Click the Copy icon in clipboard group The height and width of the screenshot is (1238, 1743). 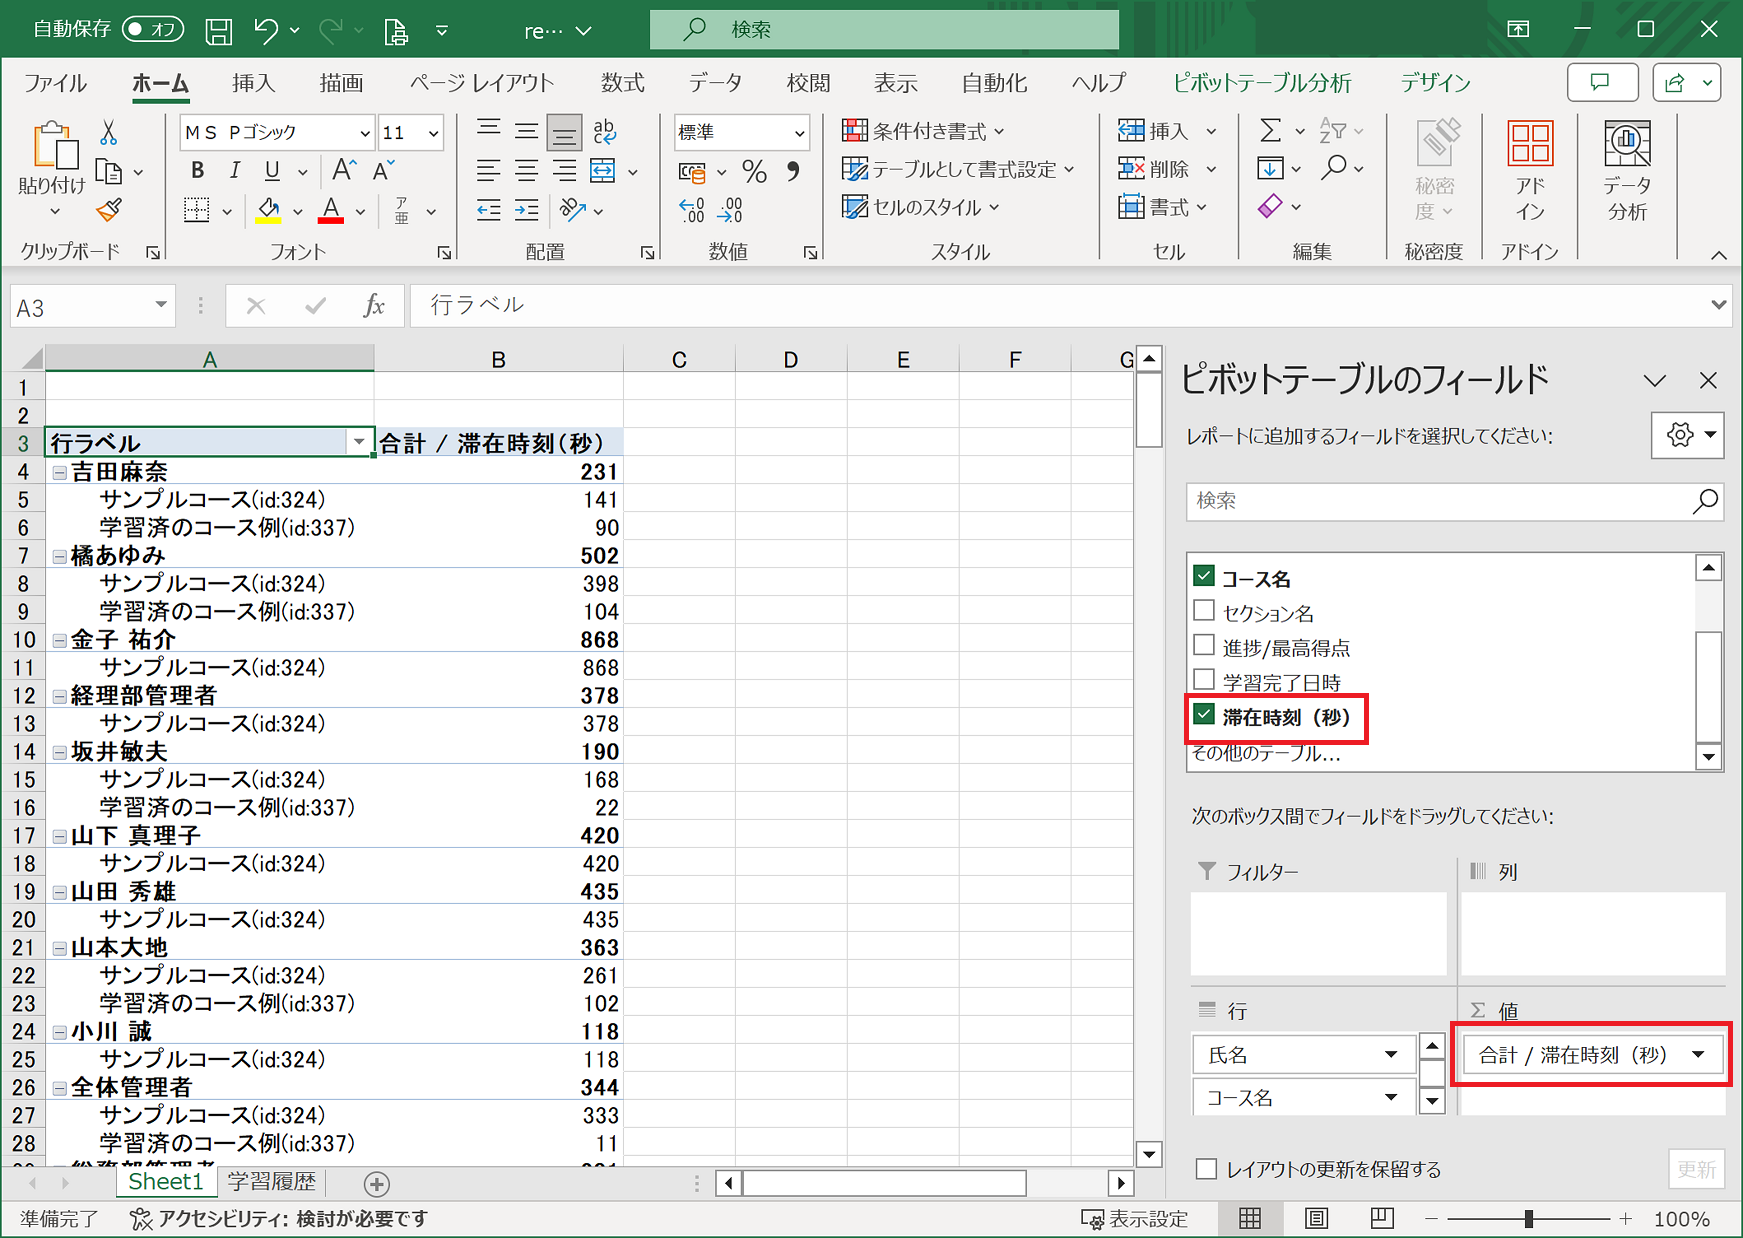pos(109,172)
